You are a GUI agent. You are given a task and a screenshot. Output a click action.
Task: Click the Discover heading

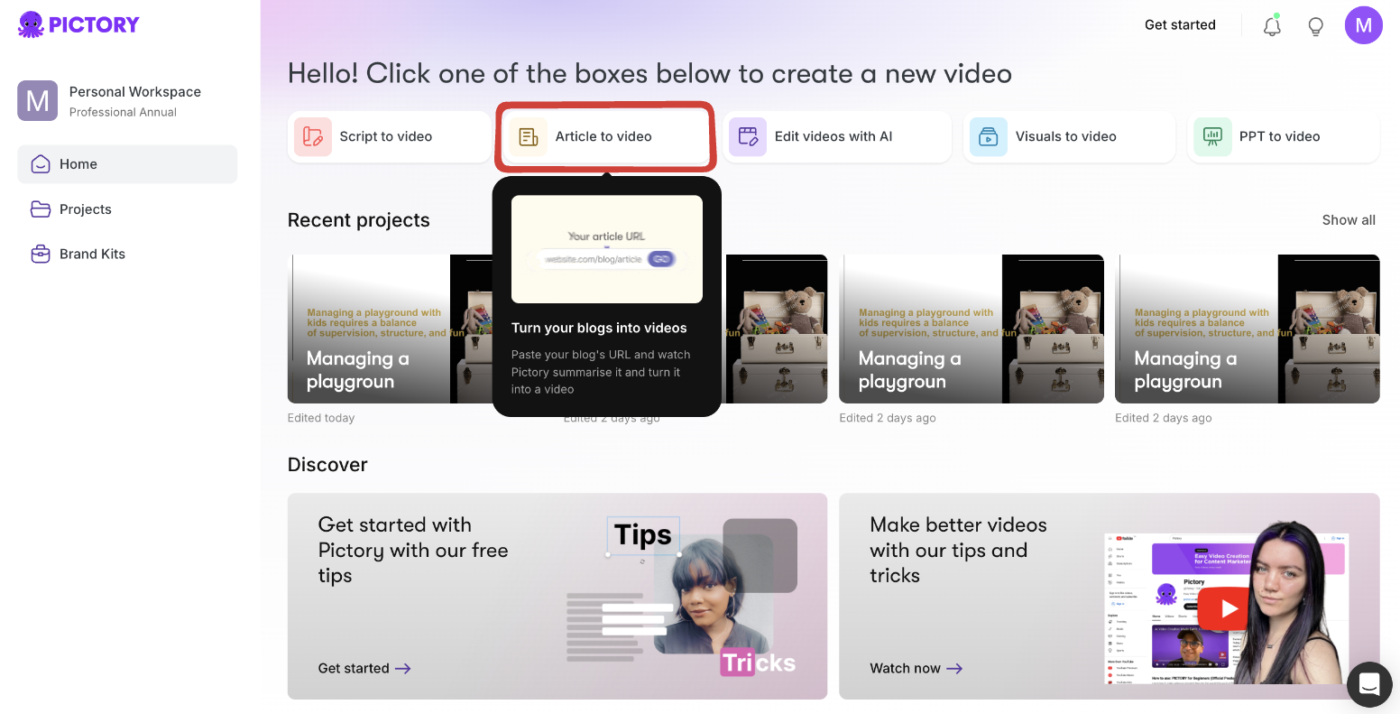[x=327, y=464]
